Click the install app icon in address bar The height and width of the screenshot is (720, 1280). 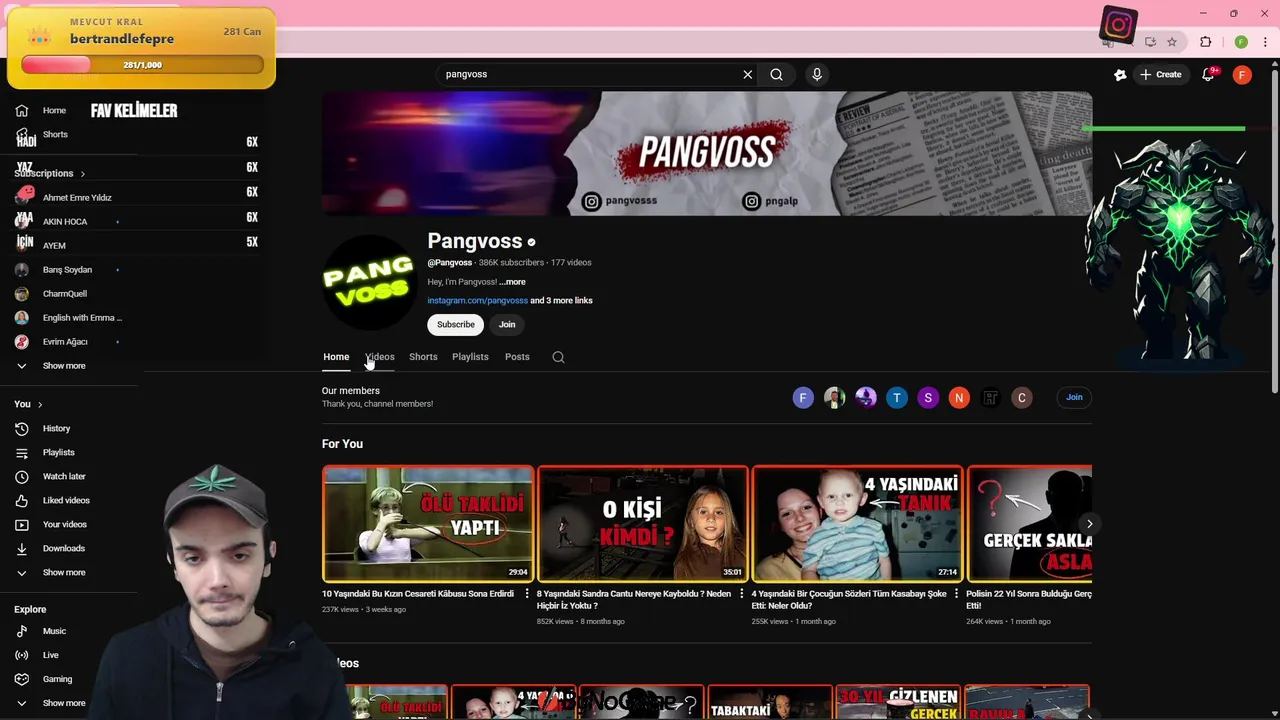(x=1150, y=42)
